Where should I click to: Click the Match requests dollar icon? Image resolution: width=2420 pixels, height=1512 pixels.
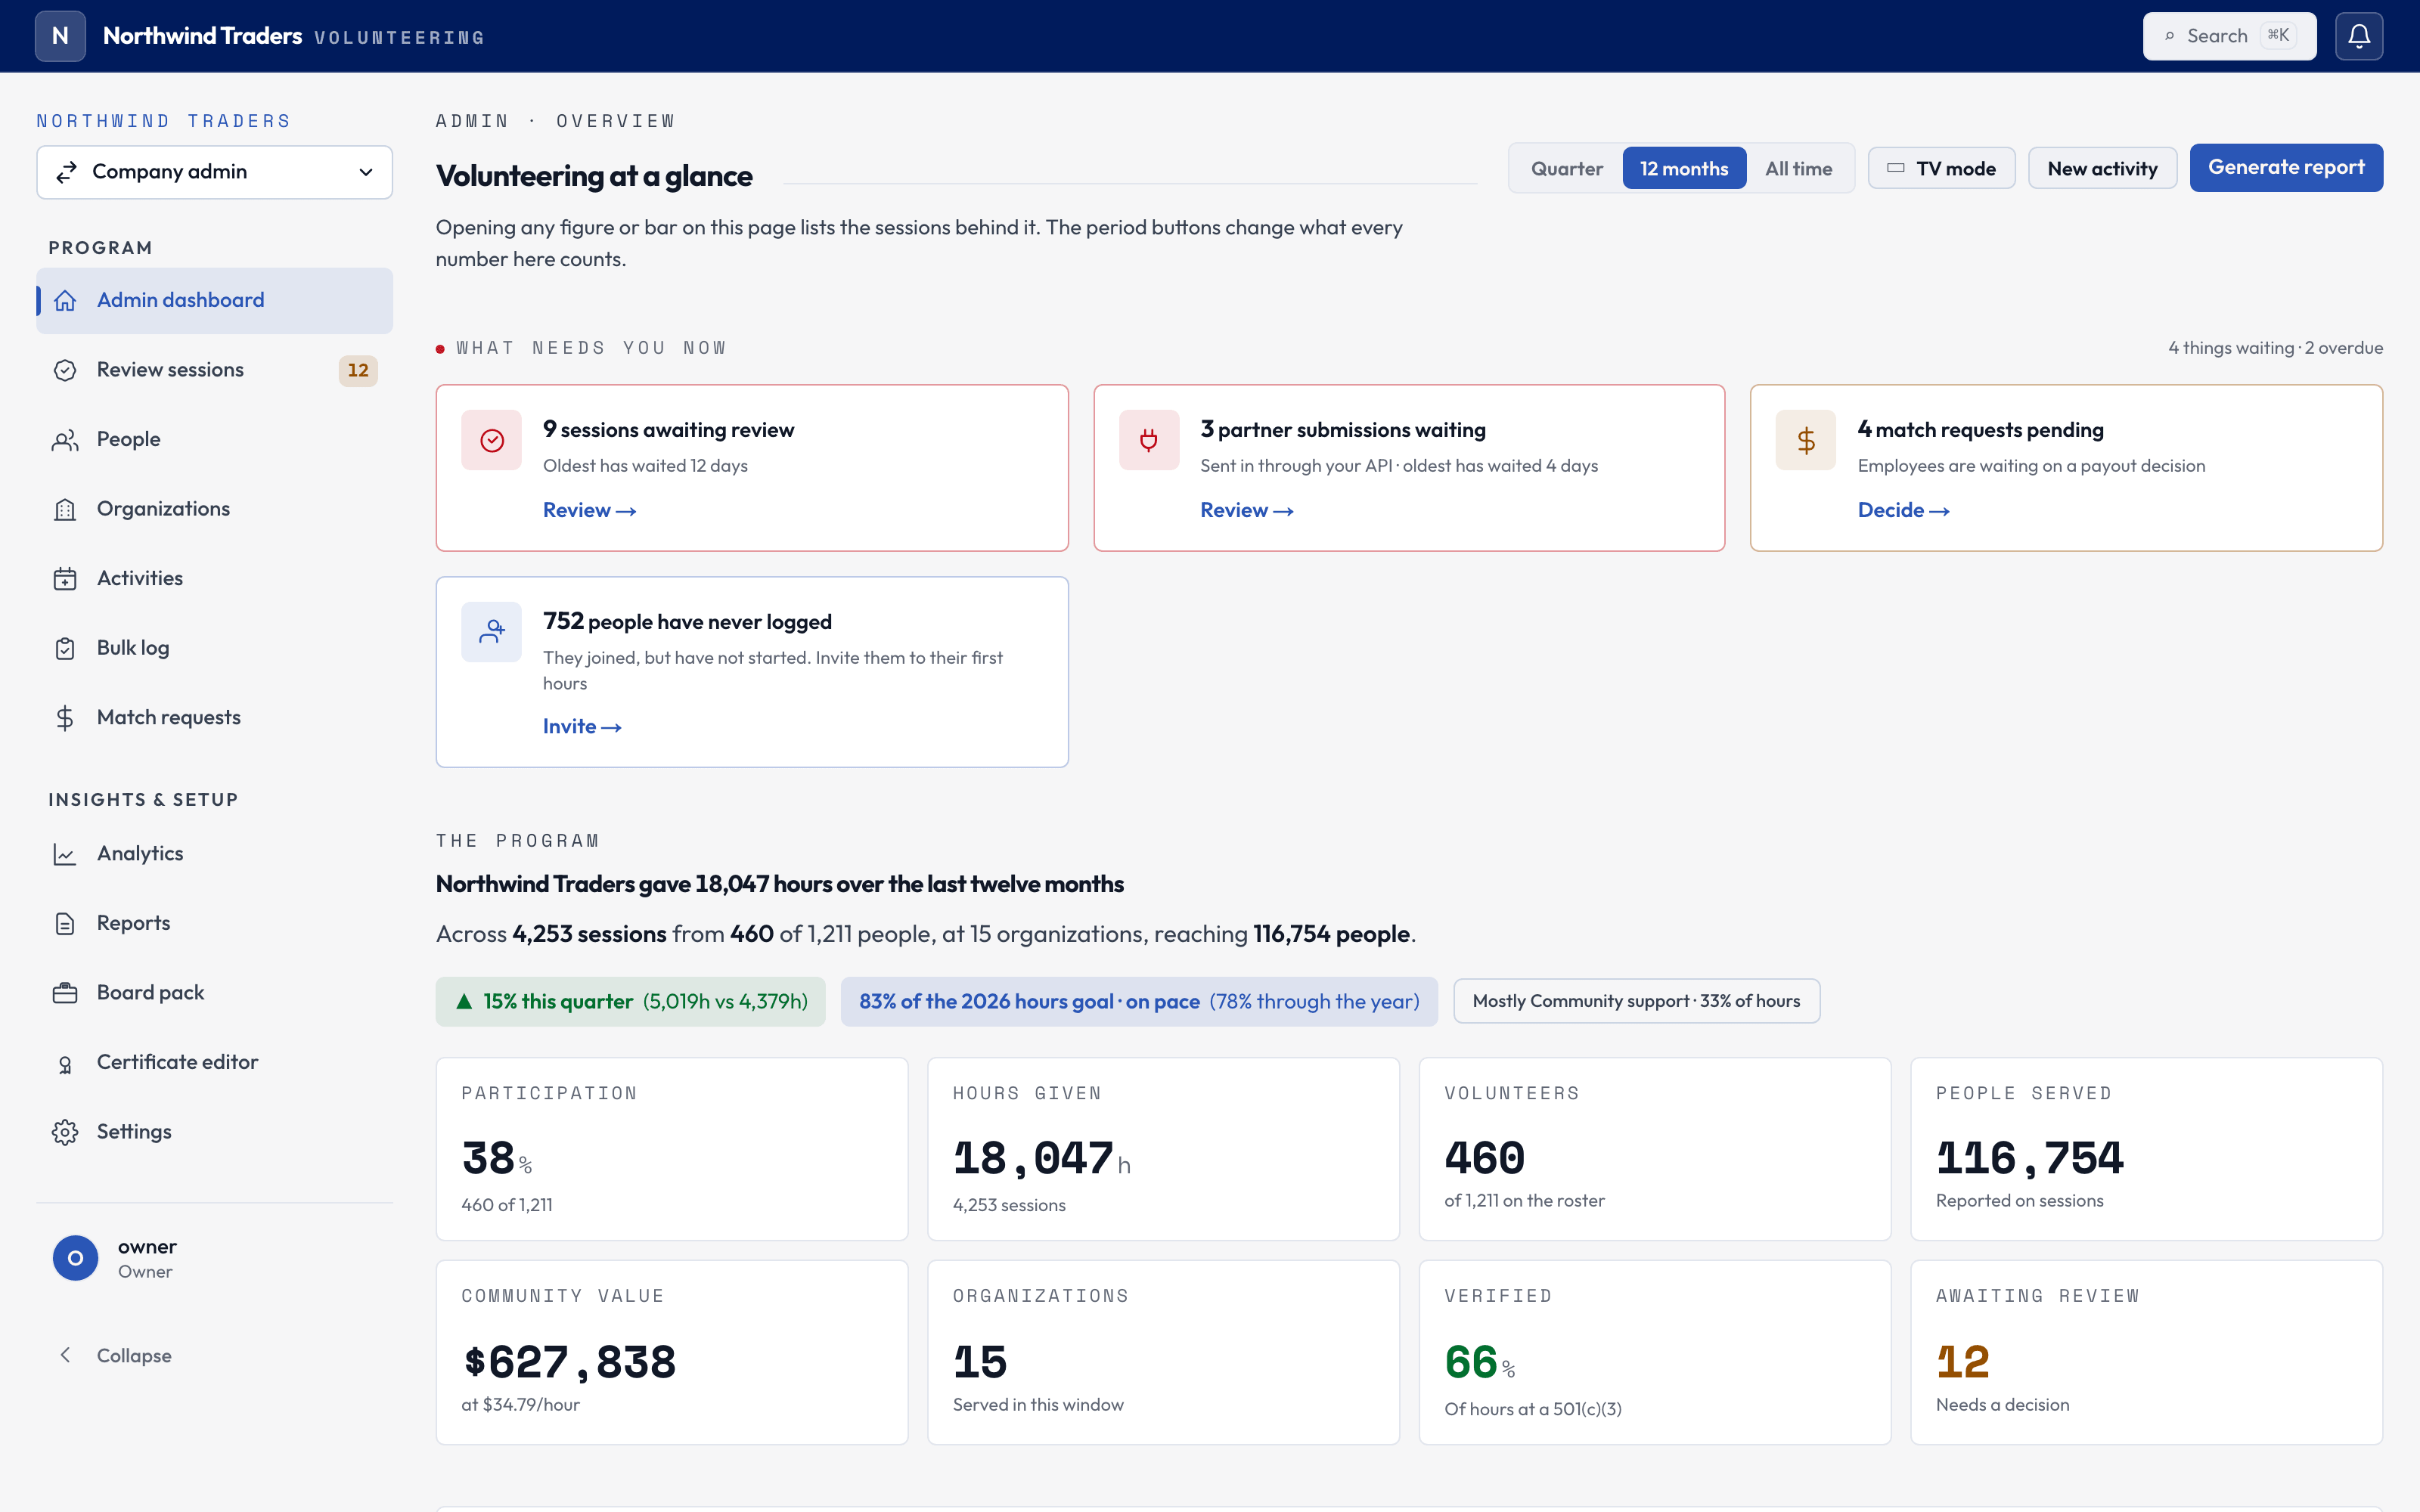(x=65, y=718)
